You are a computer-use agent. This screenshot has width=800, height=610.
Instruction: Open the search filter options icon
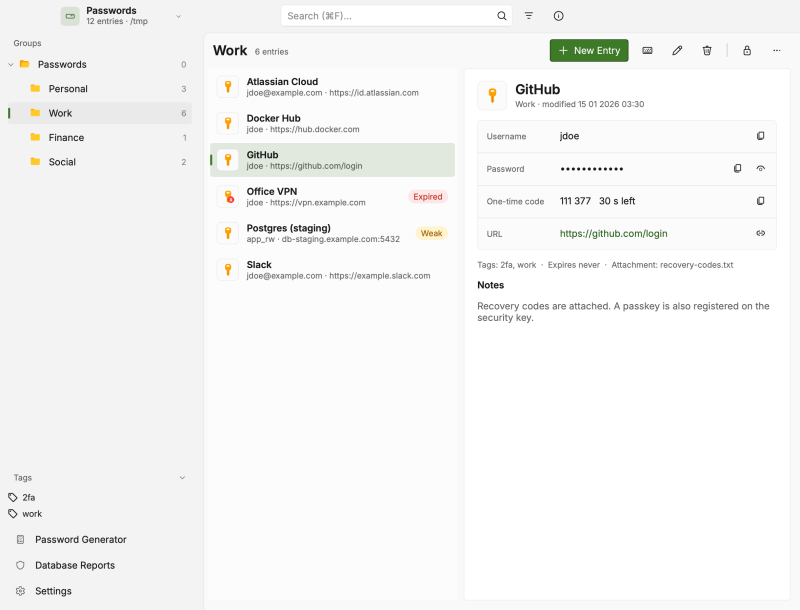click(x=529, y=16)
